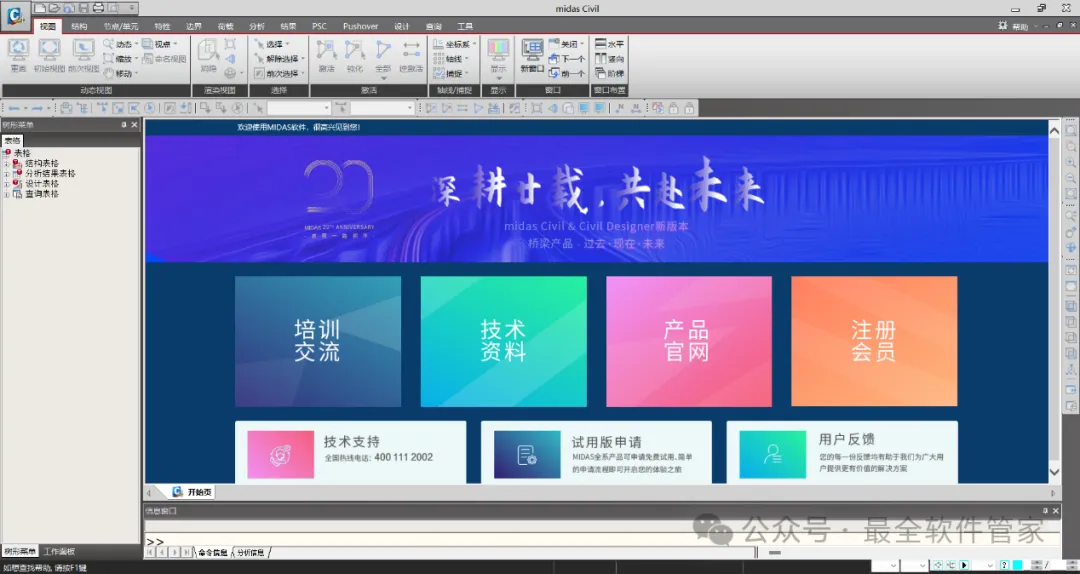This screenshot has height=574, width=1080.
Task: Click the 全部 activate all icon
Action: (383, 57)
